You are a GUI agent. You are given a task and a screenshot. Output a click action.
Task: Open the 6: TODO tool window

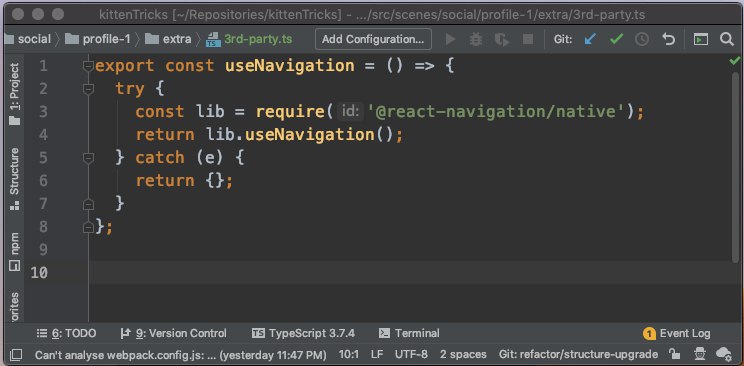(x=66, y=333)
